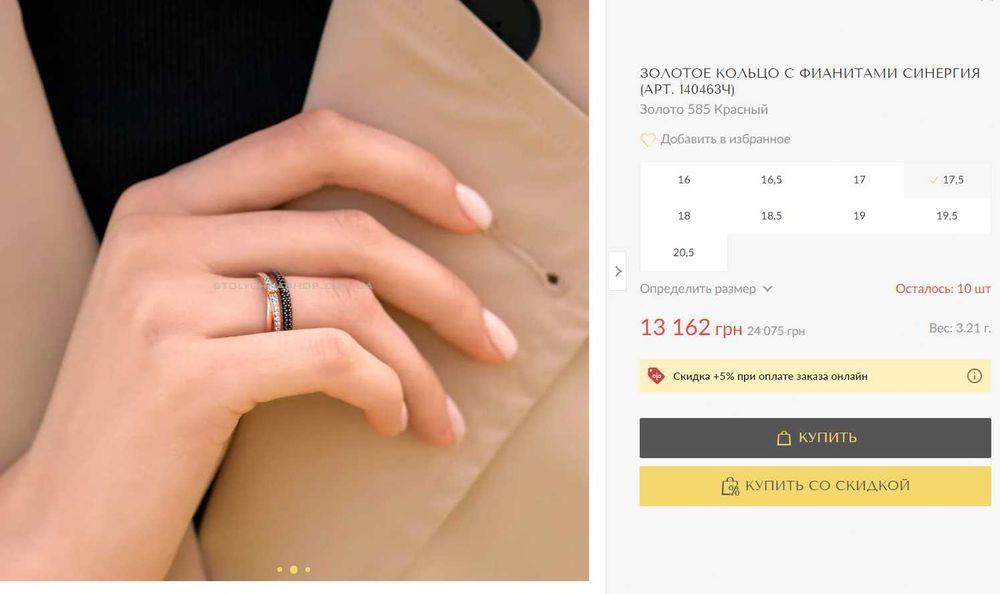This screenshot has height=594, width=1000.
Task: Select ring size 19
Action: coord(859,216)
